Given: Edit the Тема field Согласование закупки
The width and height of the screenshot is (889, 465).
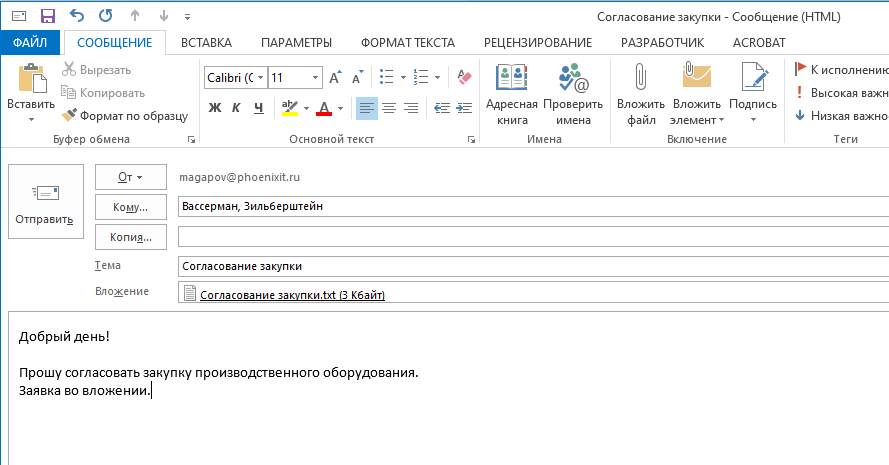Looking at the screenshot, I should pos(533,267).
